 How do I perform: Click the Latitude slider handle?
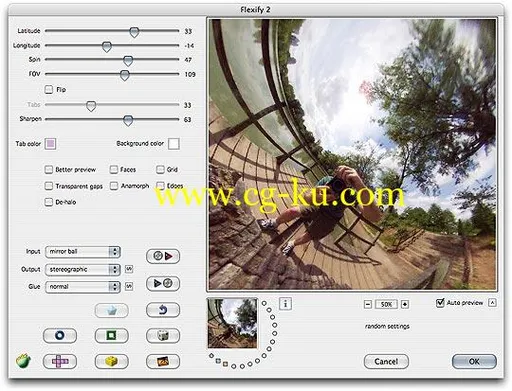pos(134,32)
